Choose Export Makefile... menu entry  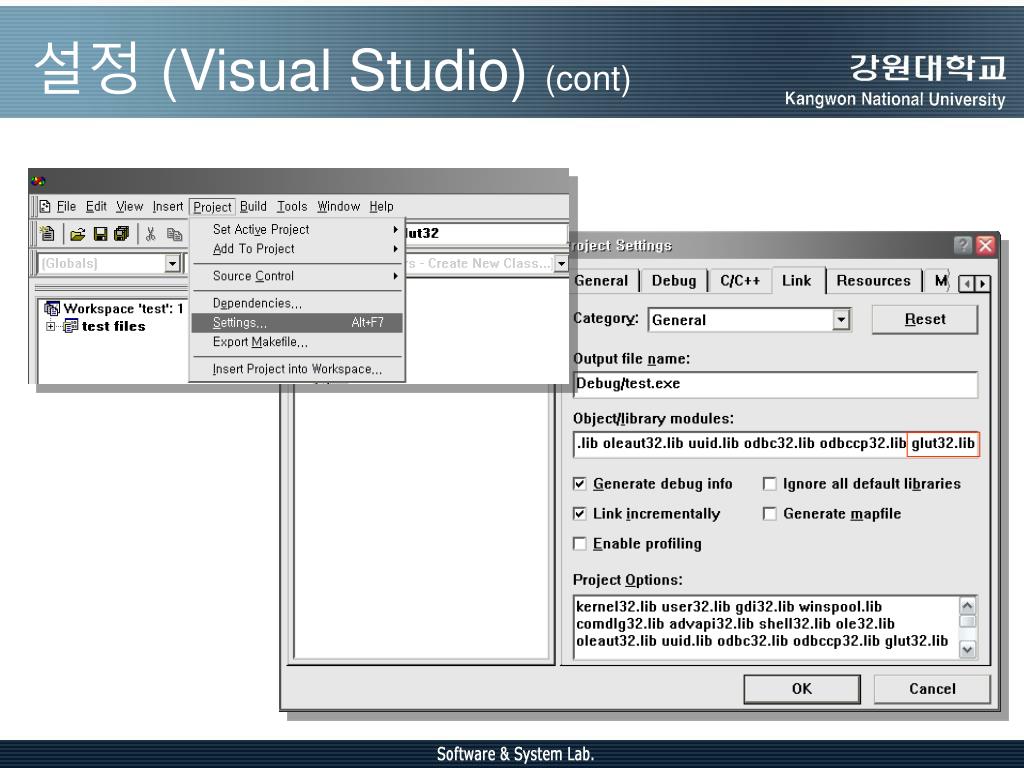point(298,342)
